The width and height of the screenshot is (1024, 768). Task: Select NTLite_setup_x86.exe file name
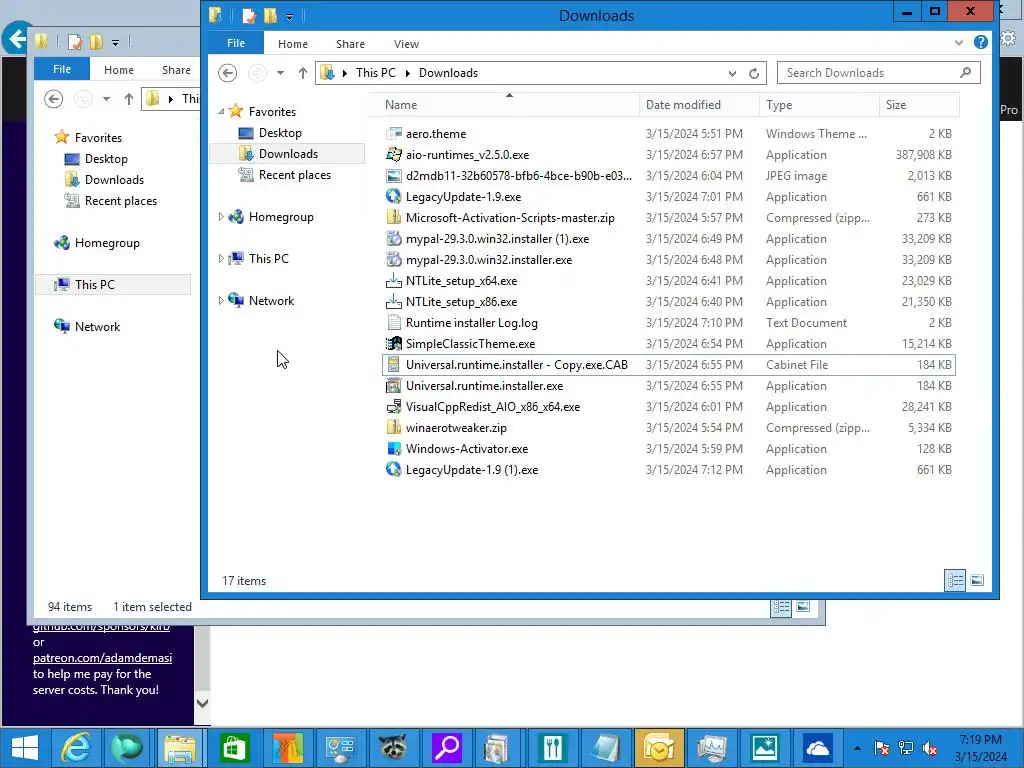pyautogui.click(x=461, y=302)
